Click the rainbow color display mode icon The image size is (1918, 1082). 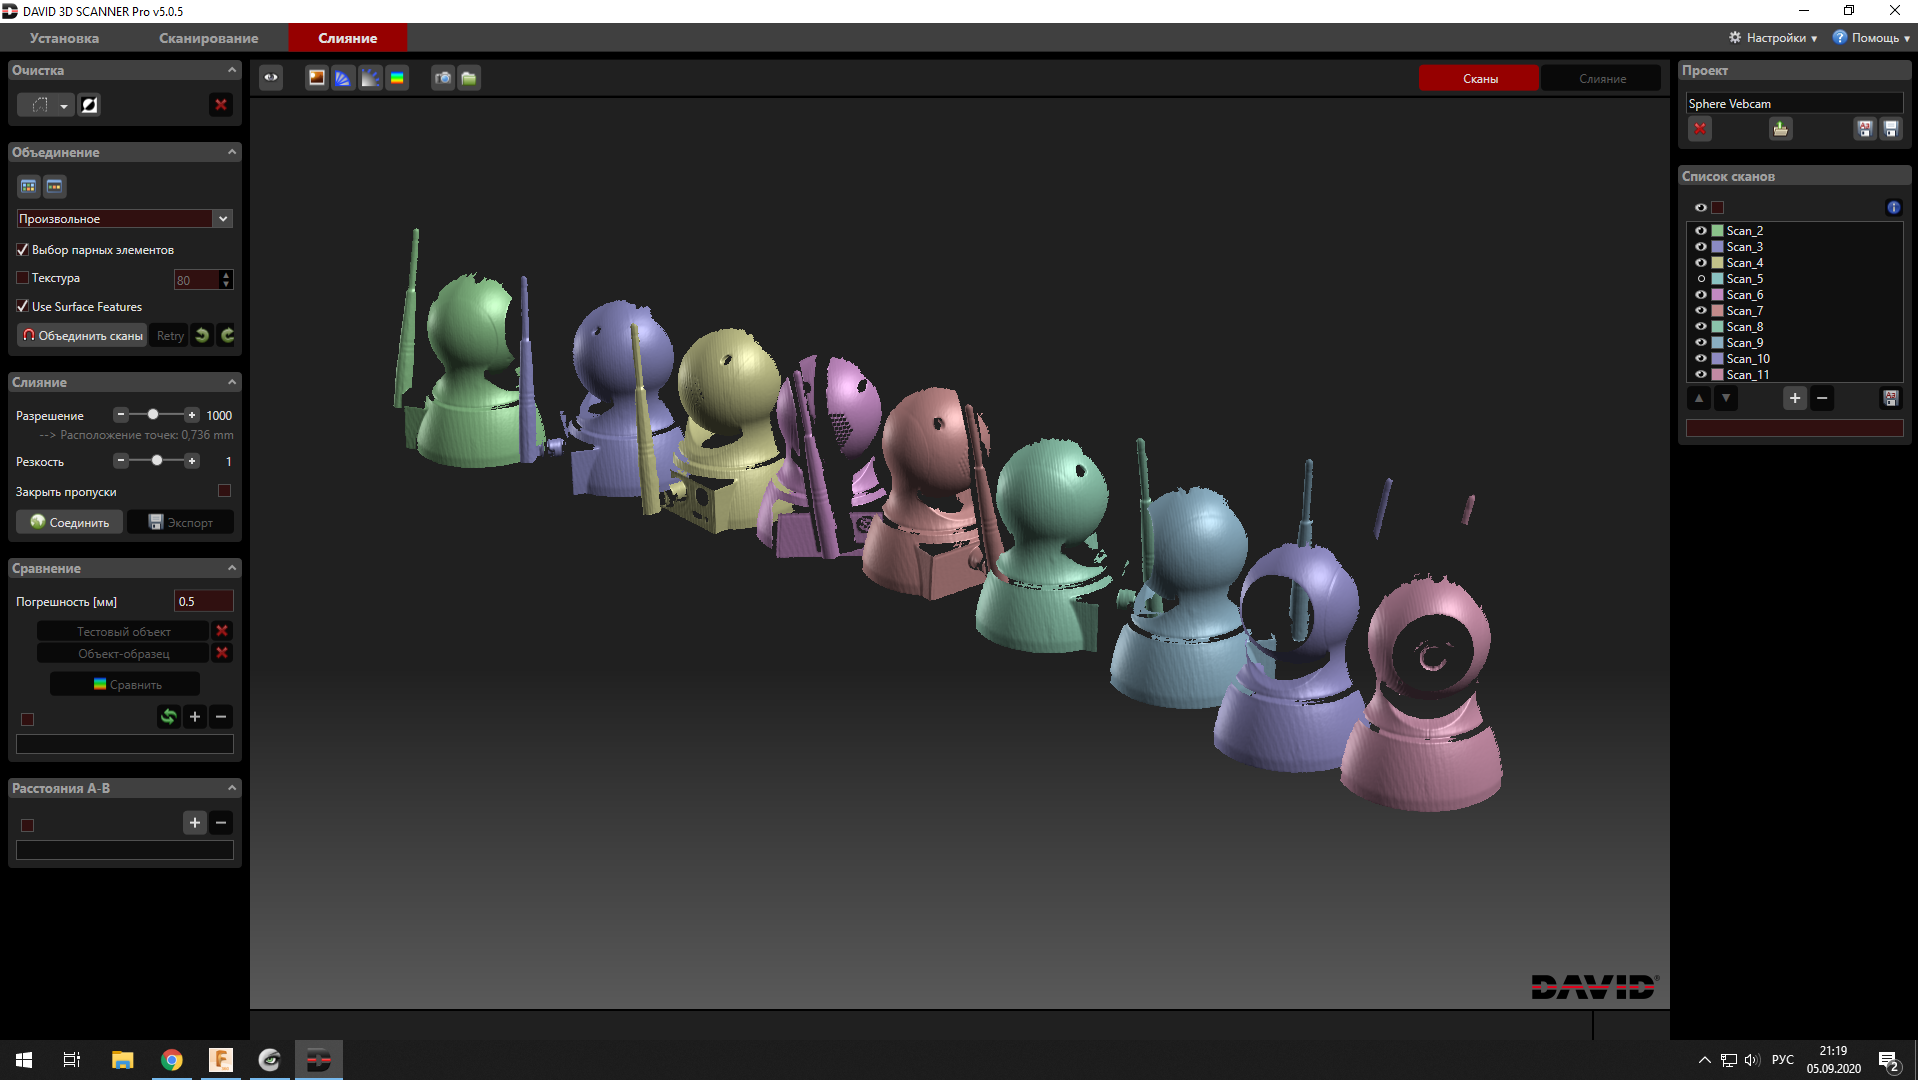pyautogui.click(x=397, y=78)
